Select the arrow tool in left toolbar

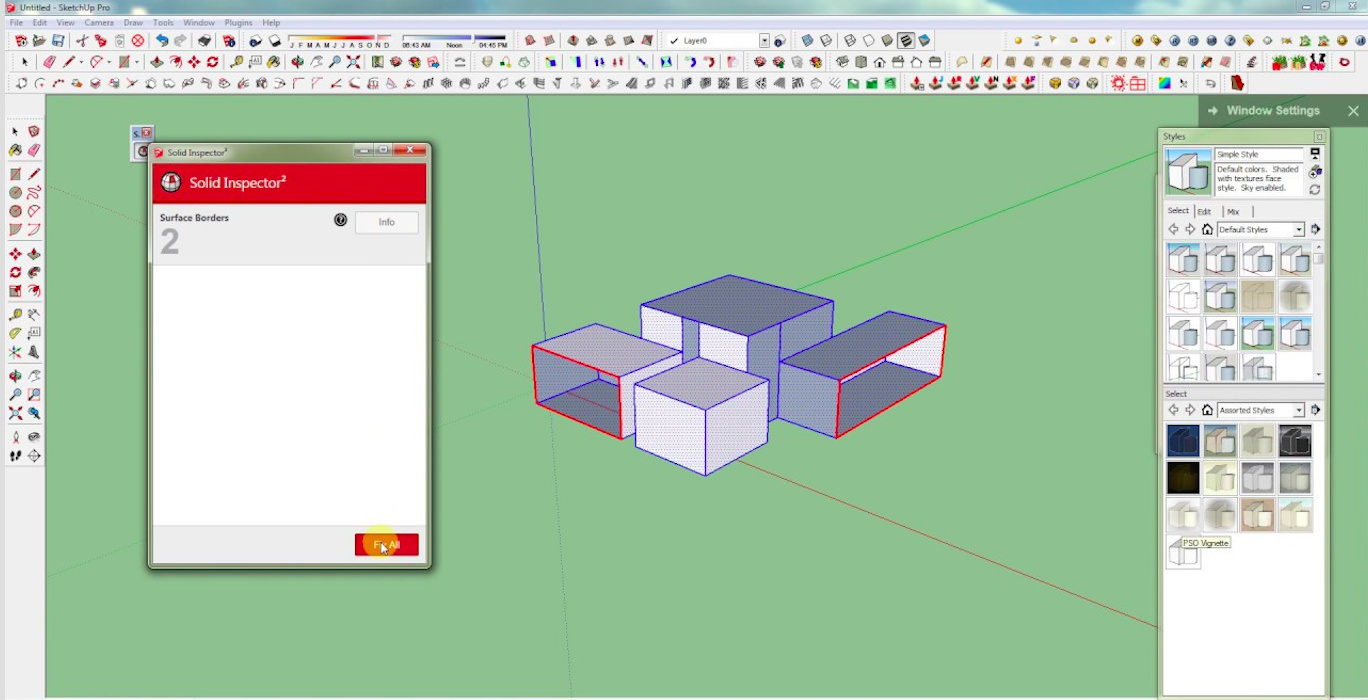pos(15,131)
